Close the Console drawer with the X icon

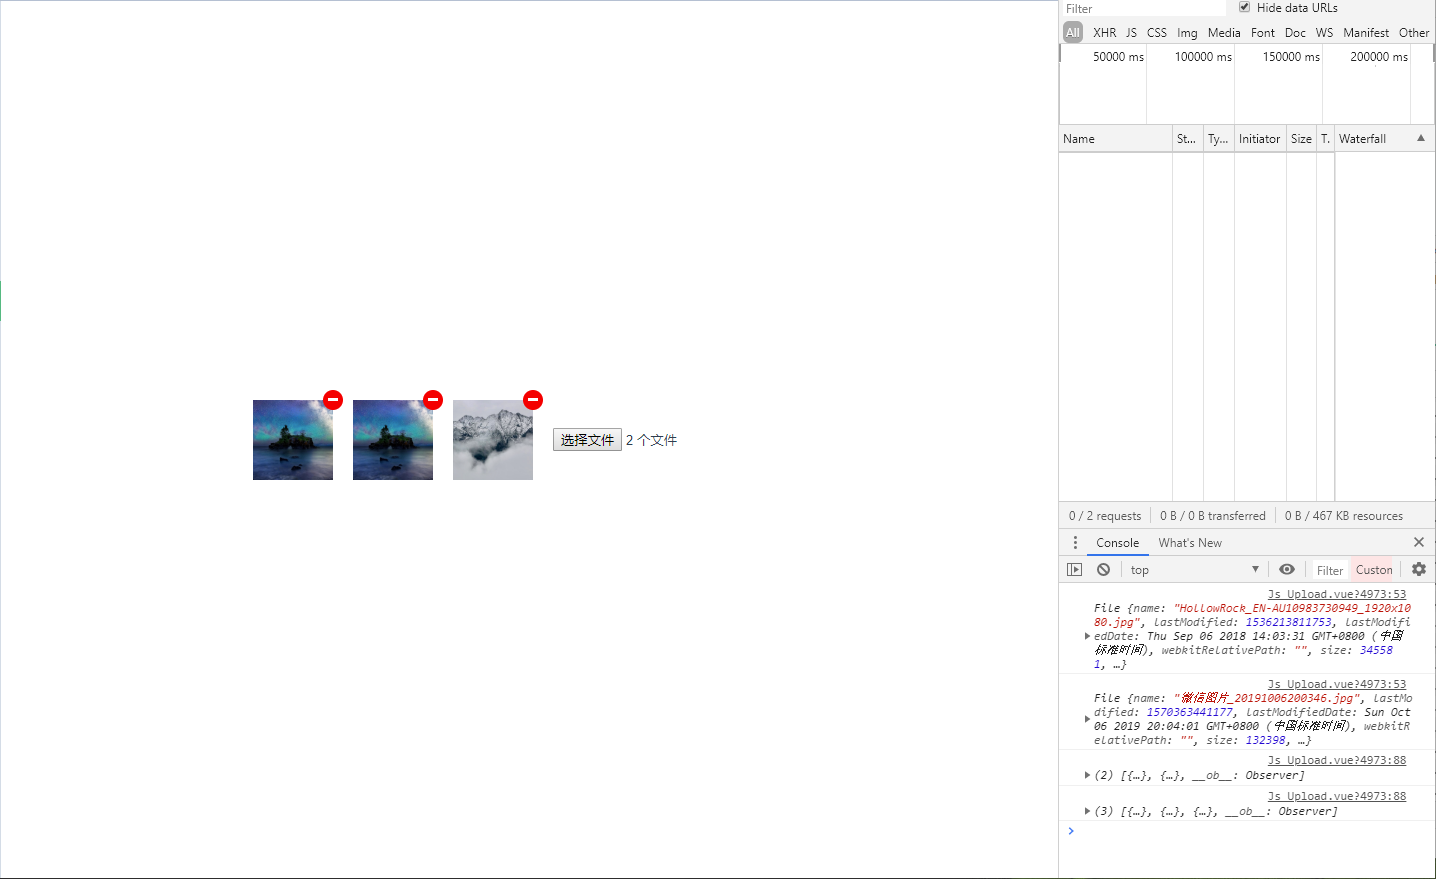click(x=1419, y=542)
